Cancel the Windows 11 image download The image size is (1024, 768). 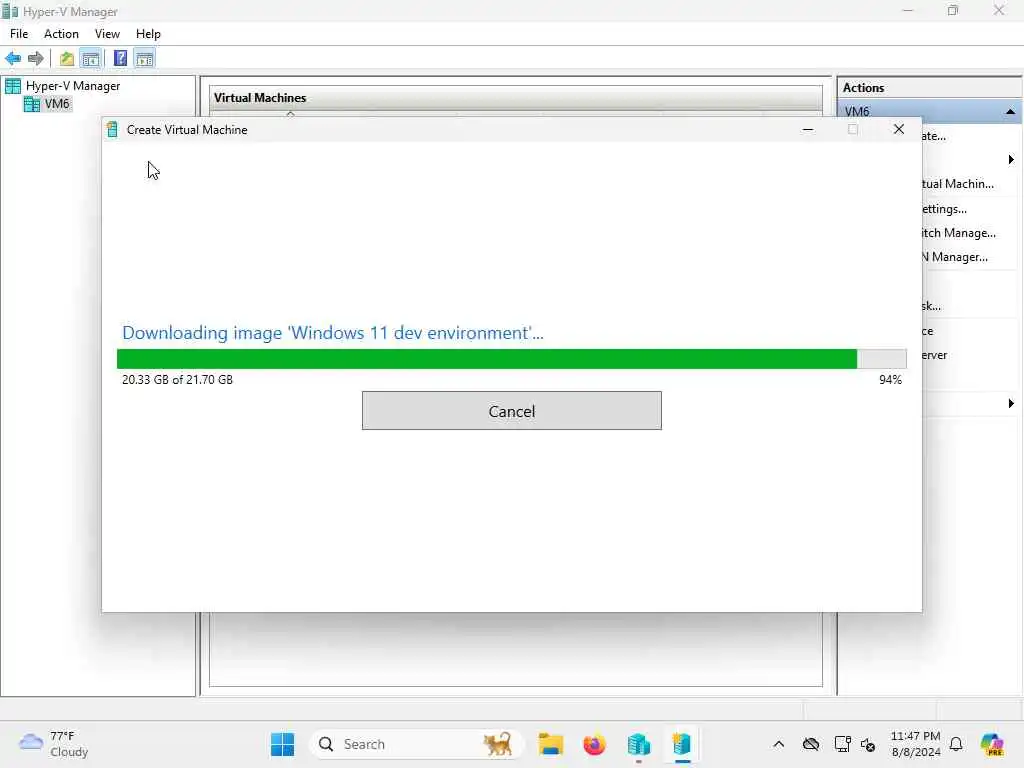click(x=511, y=411)
